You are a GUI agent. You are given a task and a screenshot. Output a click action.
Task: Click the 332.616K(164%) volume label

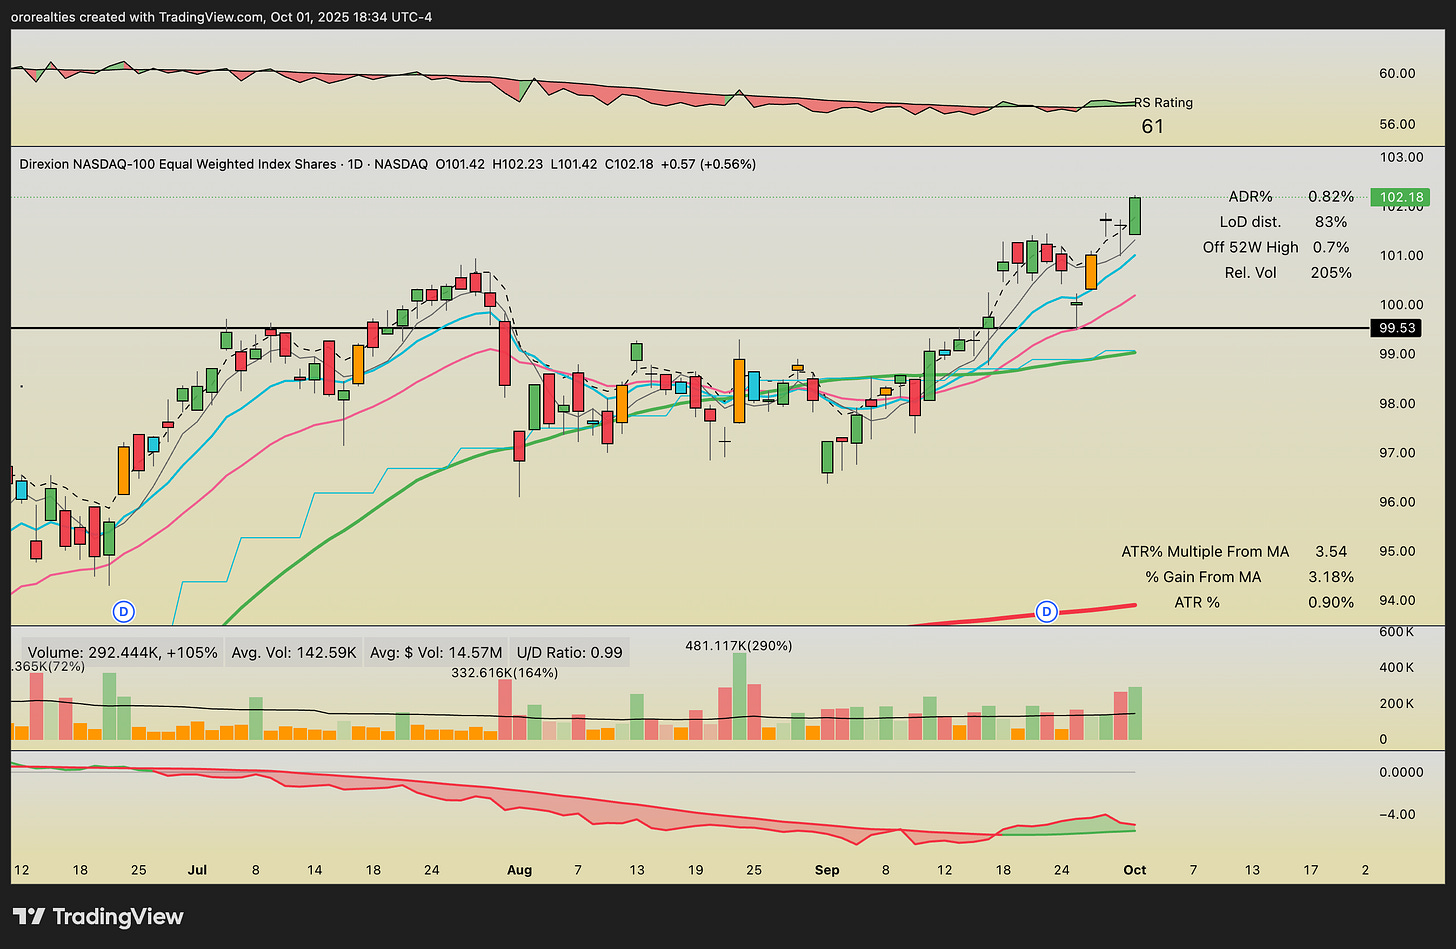click(505, 673)
